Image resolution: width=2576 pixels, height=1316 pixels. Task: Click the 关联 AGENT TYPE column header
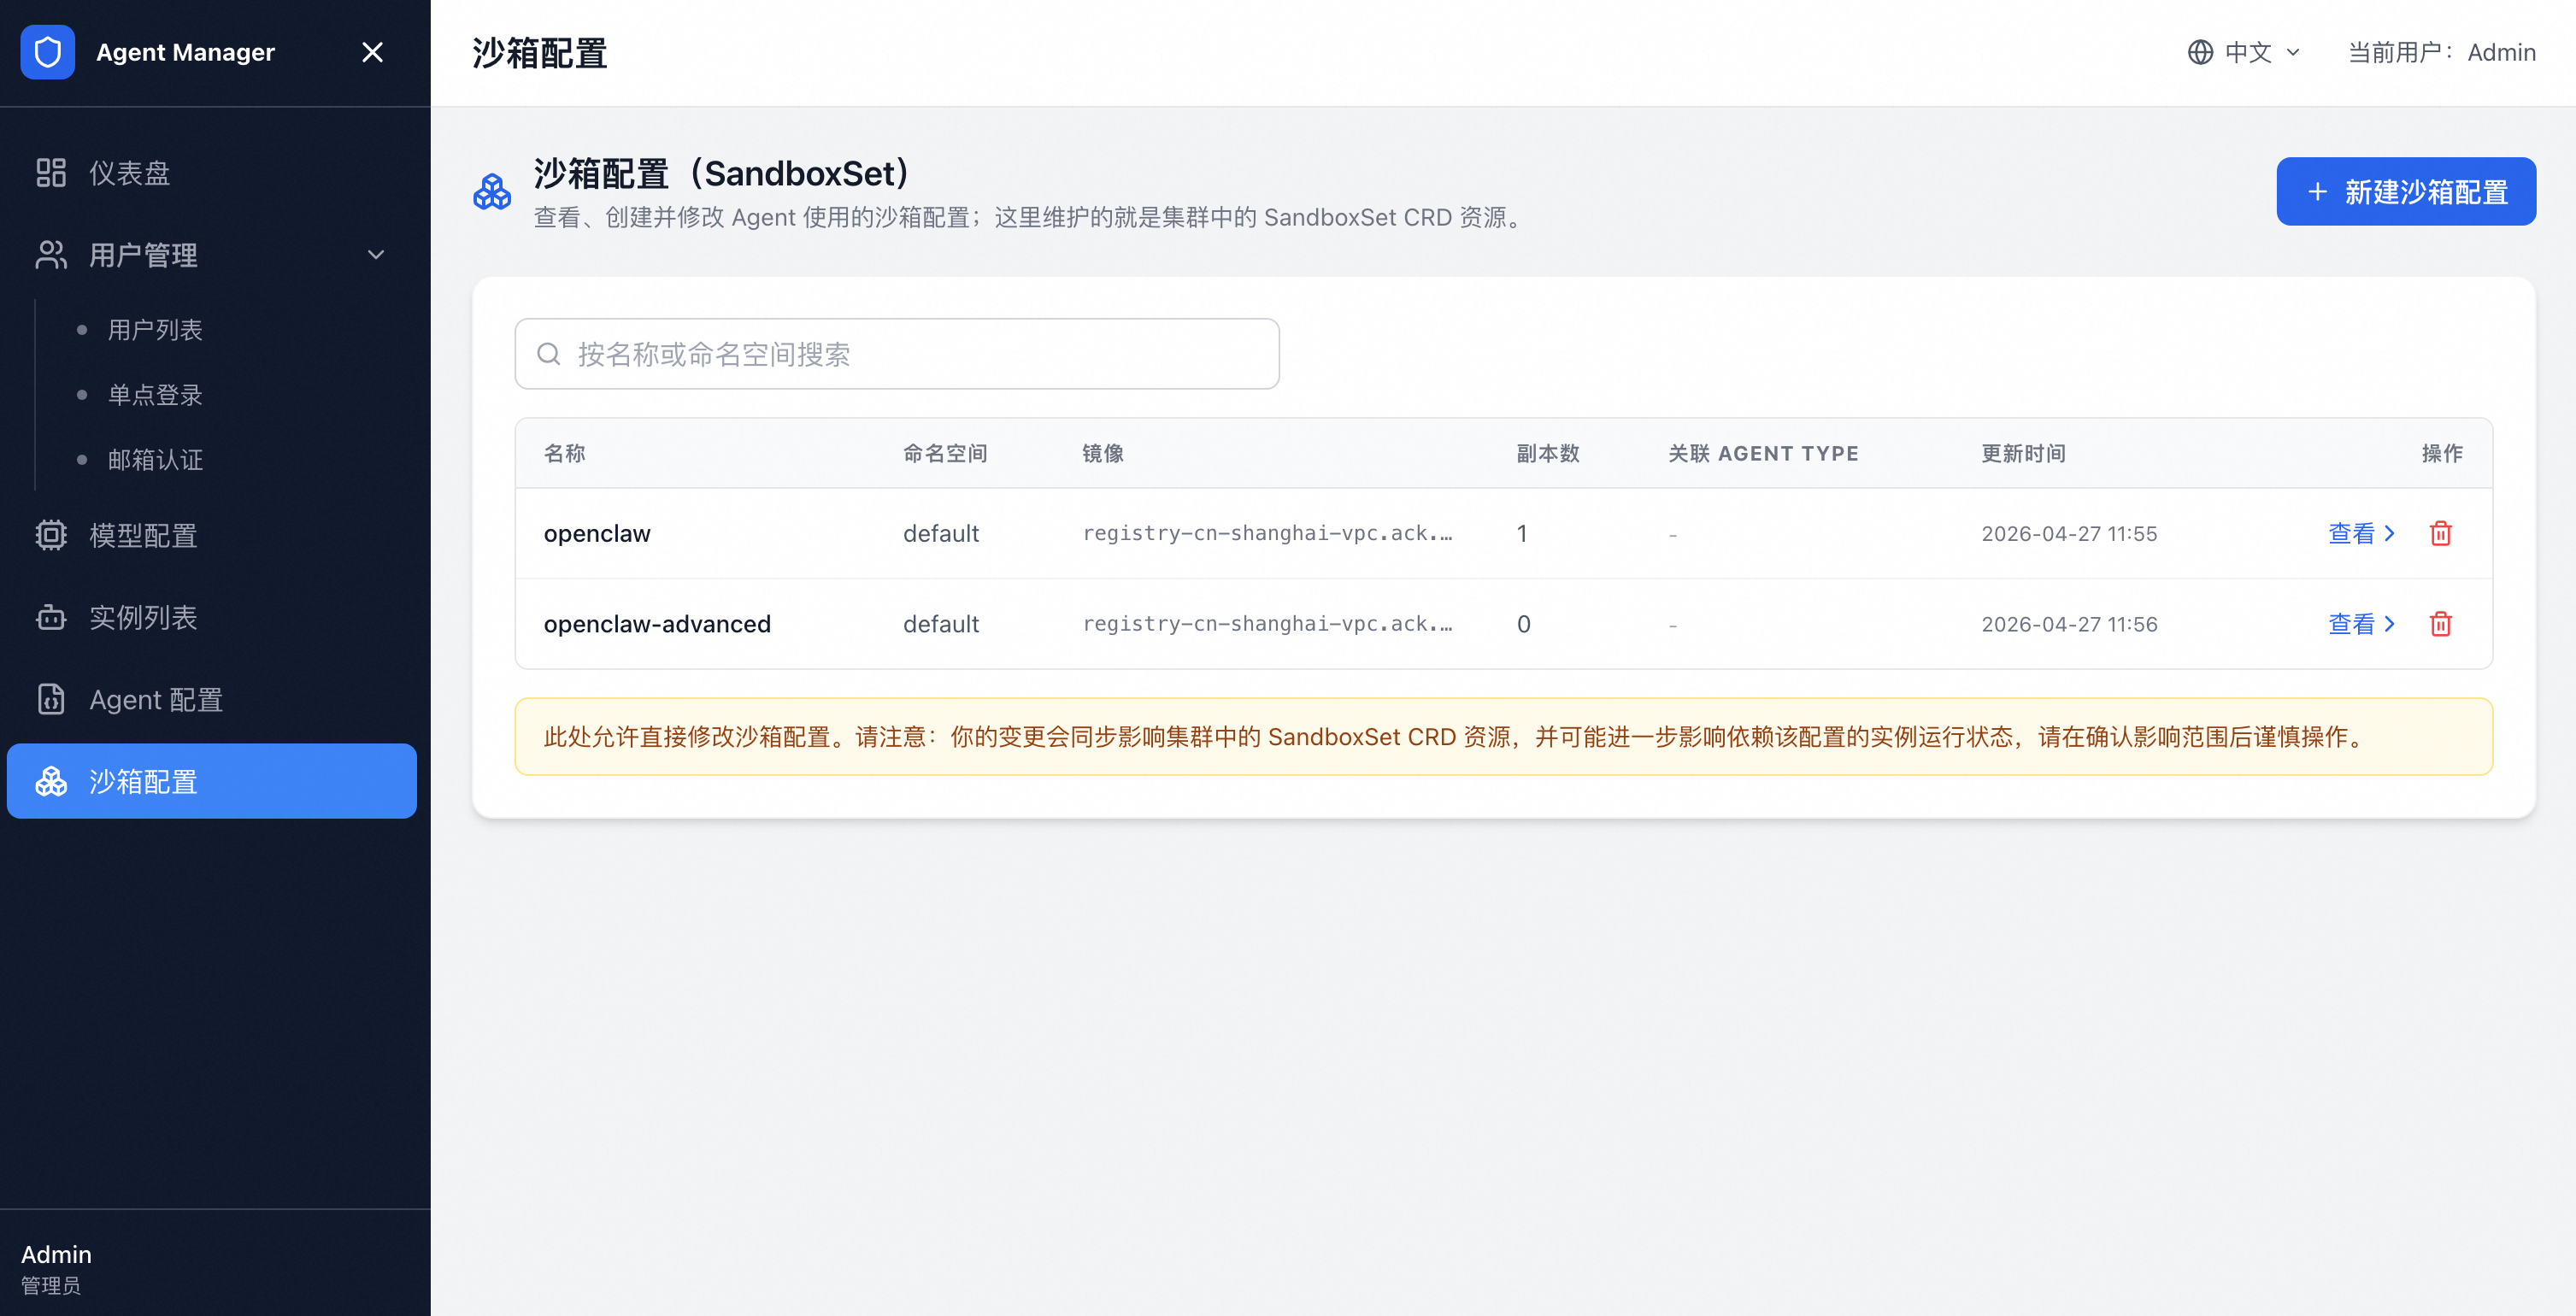pos(1763,453)
